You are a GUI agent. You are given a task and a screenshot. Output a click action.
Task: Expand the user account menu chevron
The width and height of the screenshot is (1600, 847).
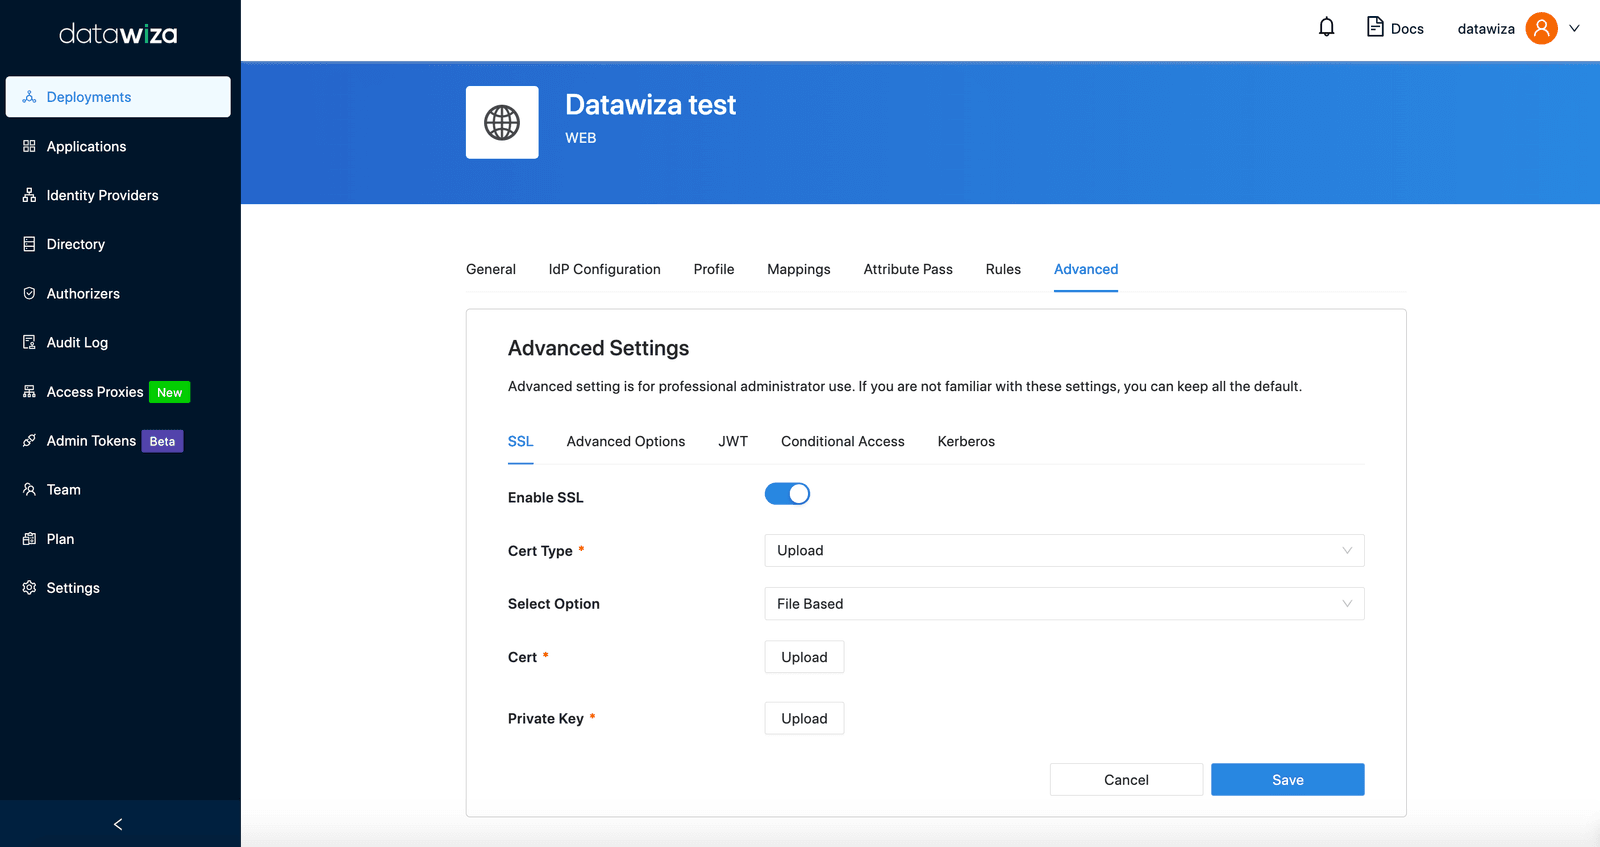coord(1574,28)
